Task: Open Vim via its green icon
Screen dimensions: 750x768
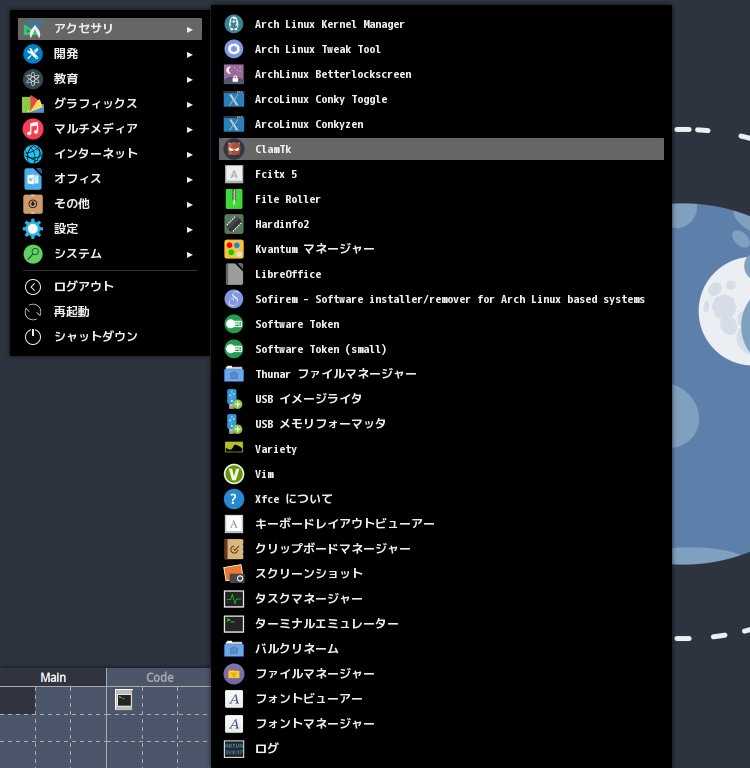Action: (x=234, y=474)
